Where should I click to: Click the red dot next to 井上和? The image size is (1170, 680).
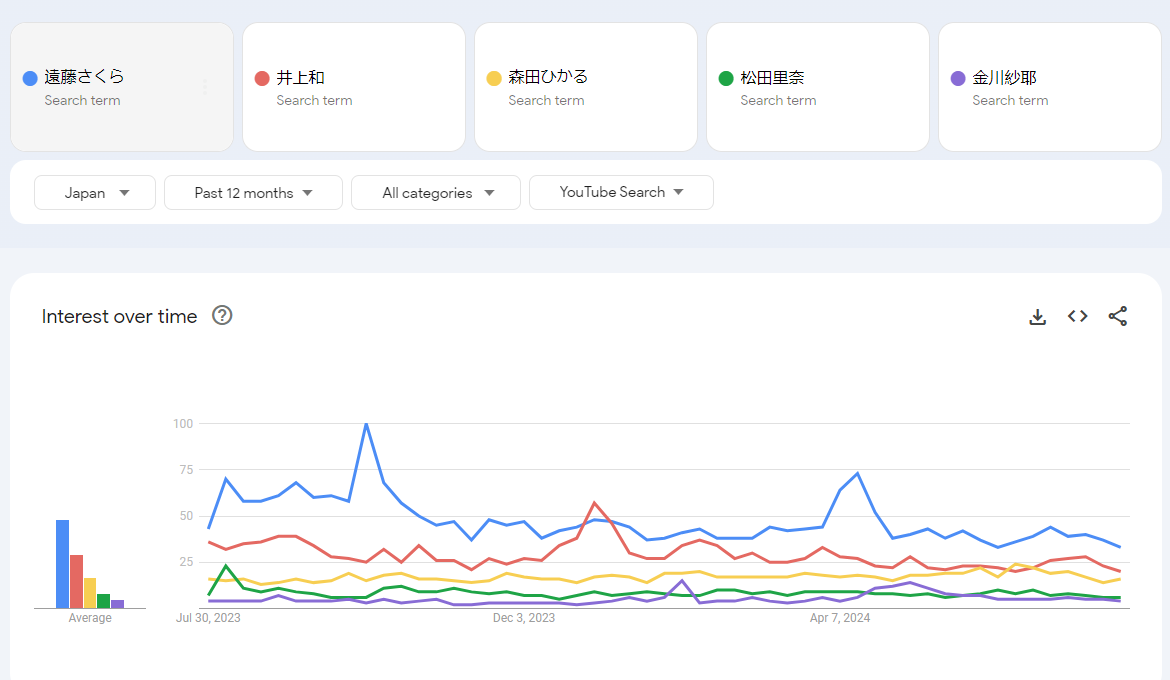coord(262,78)
